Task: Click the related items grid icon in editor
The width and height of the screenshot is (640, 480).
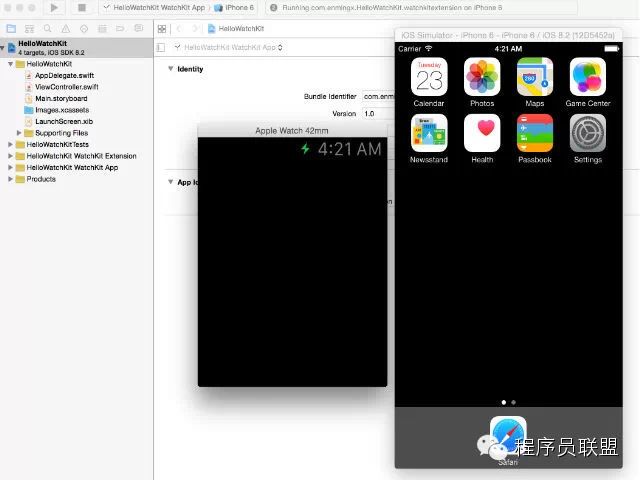Action: (162, 29)
